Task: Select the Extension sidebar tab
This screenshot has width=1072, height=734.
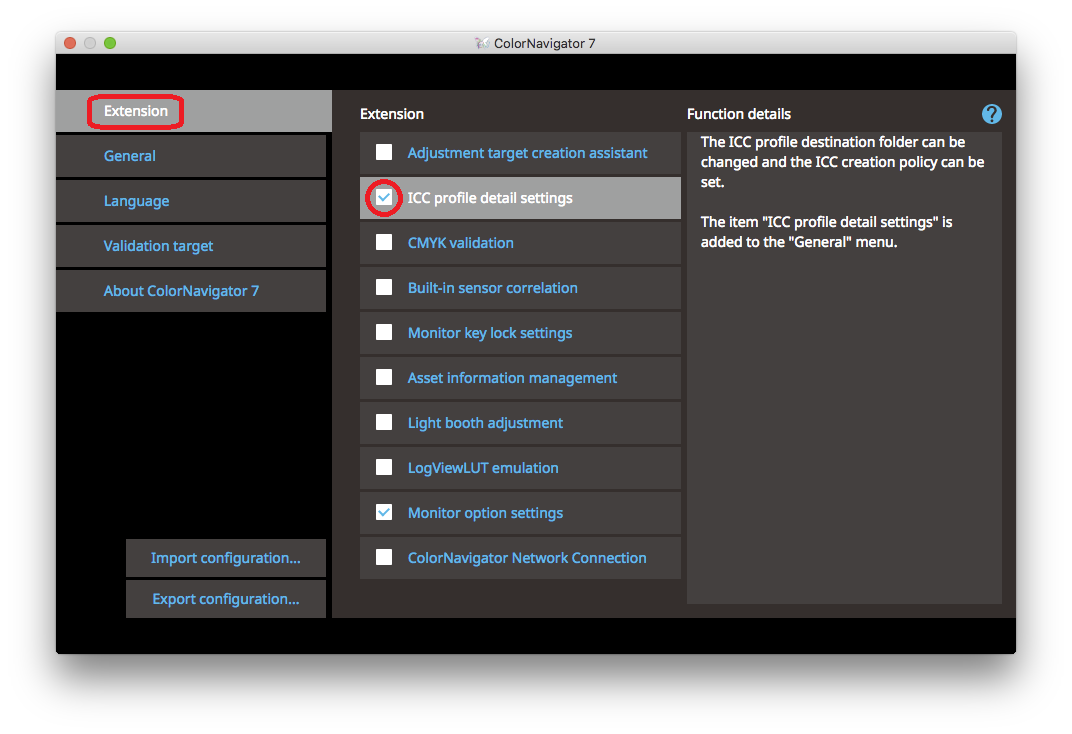Action: pos(193,111)
